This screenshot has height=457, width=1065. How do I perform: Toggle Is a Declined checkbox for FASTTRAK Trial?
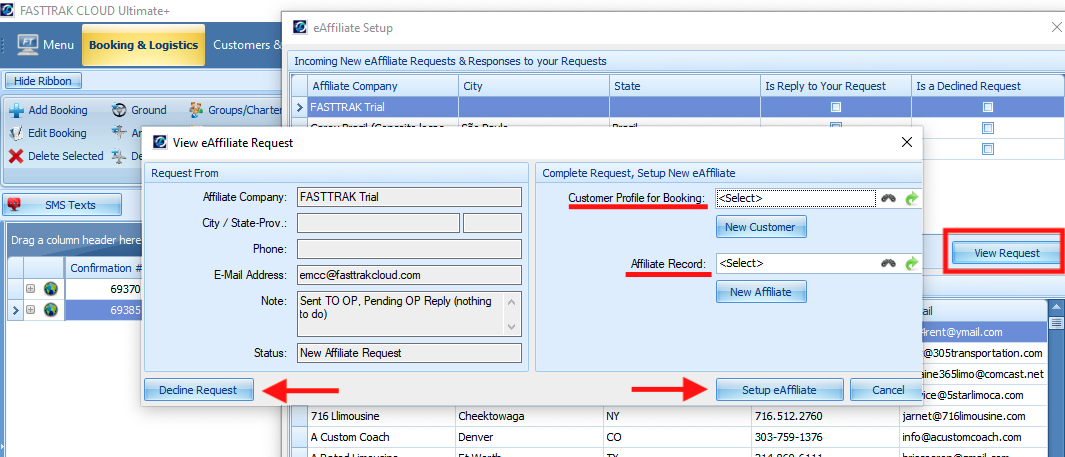point(988,107)
